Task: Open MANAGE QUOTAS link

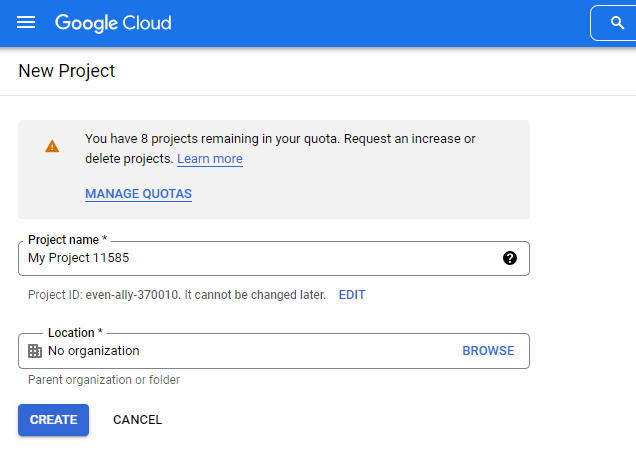Action: (138, 194)
